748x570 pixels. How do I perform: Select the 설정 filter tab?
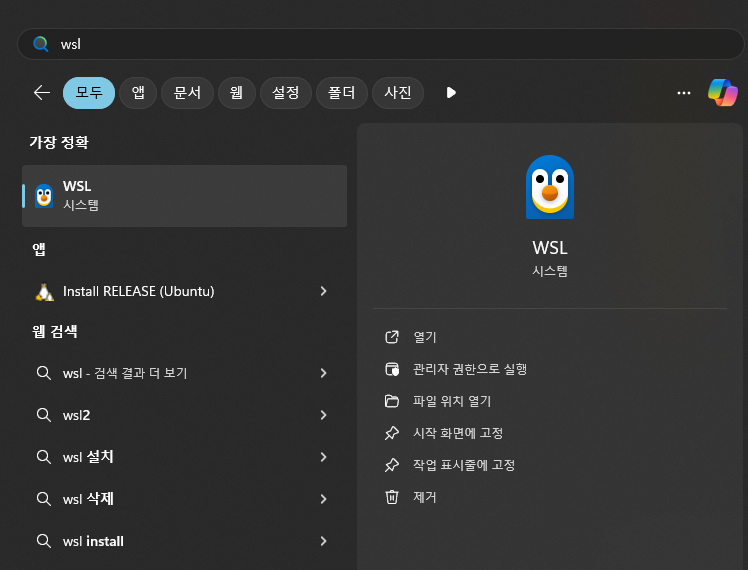(285, 93)
